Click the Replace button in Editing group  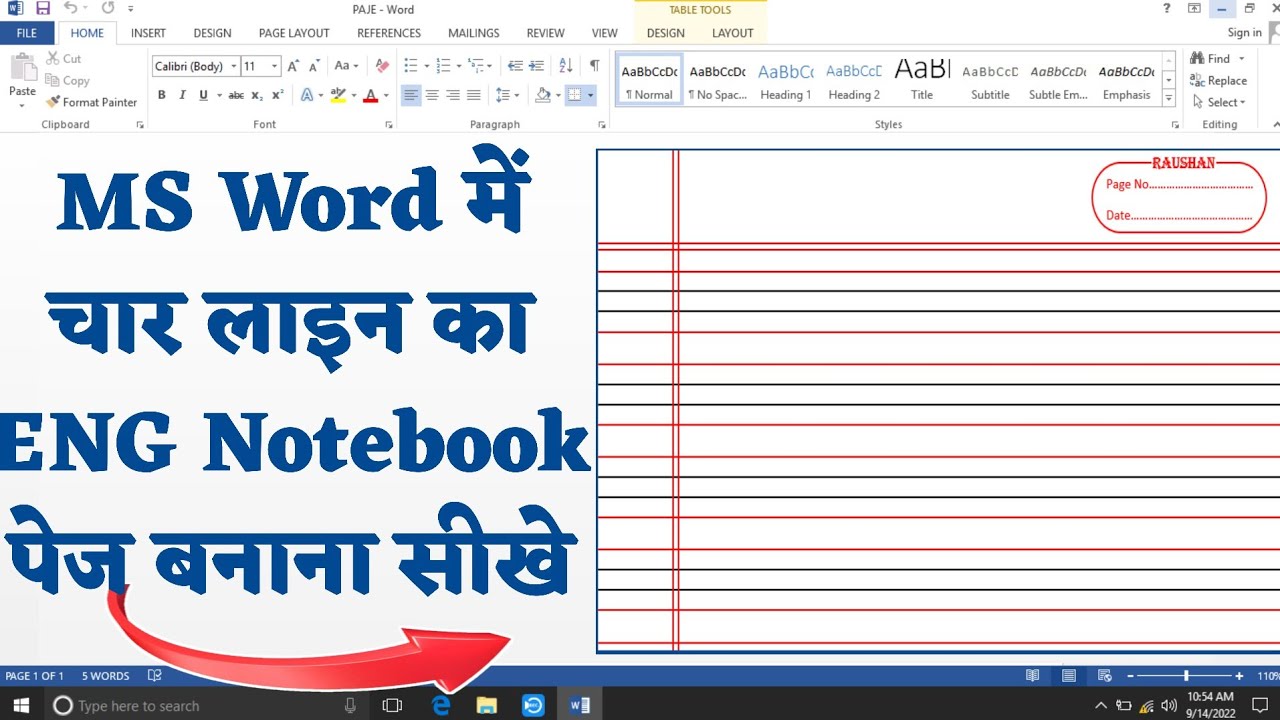click(1218, 81)
